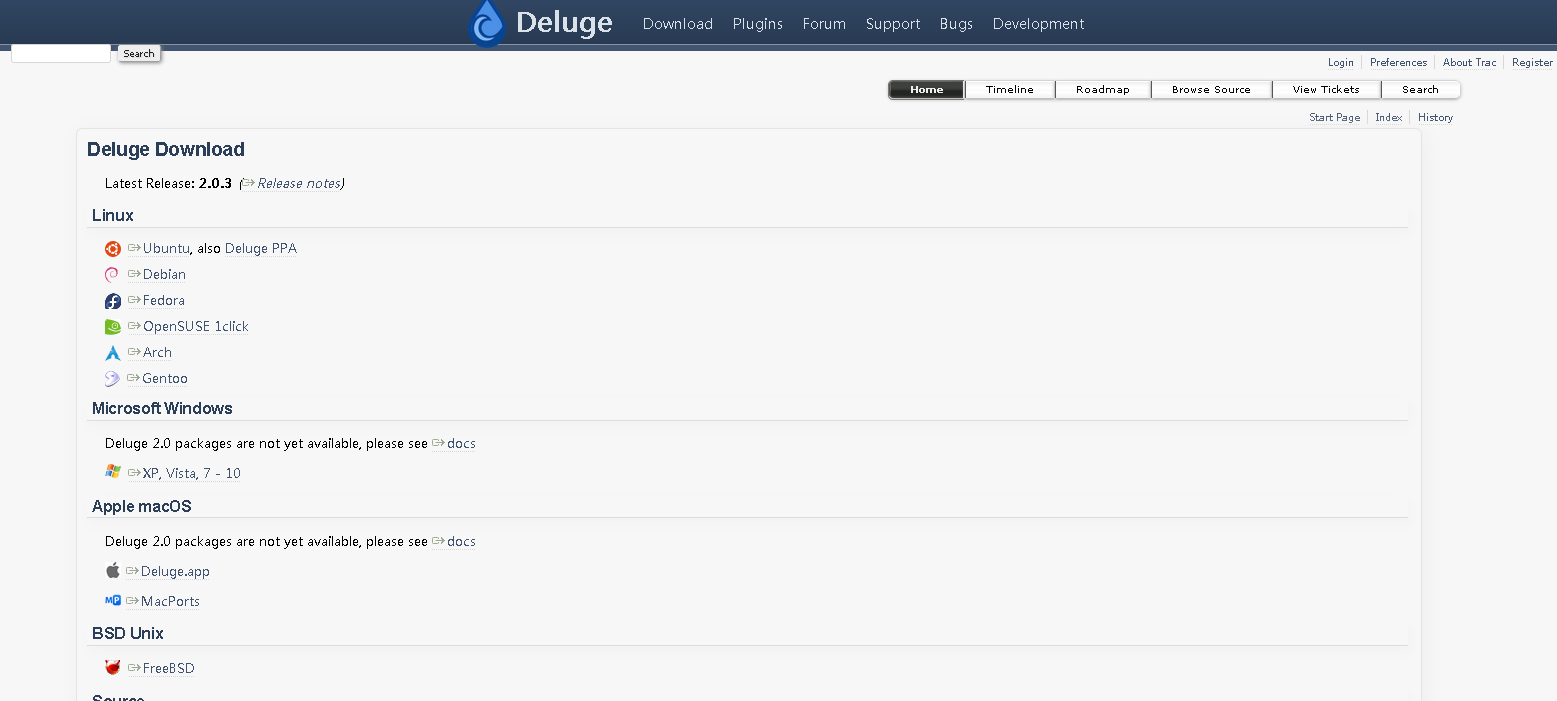Click the OpenSUSE chameleon icon

tap(113, 327)
